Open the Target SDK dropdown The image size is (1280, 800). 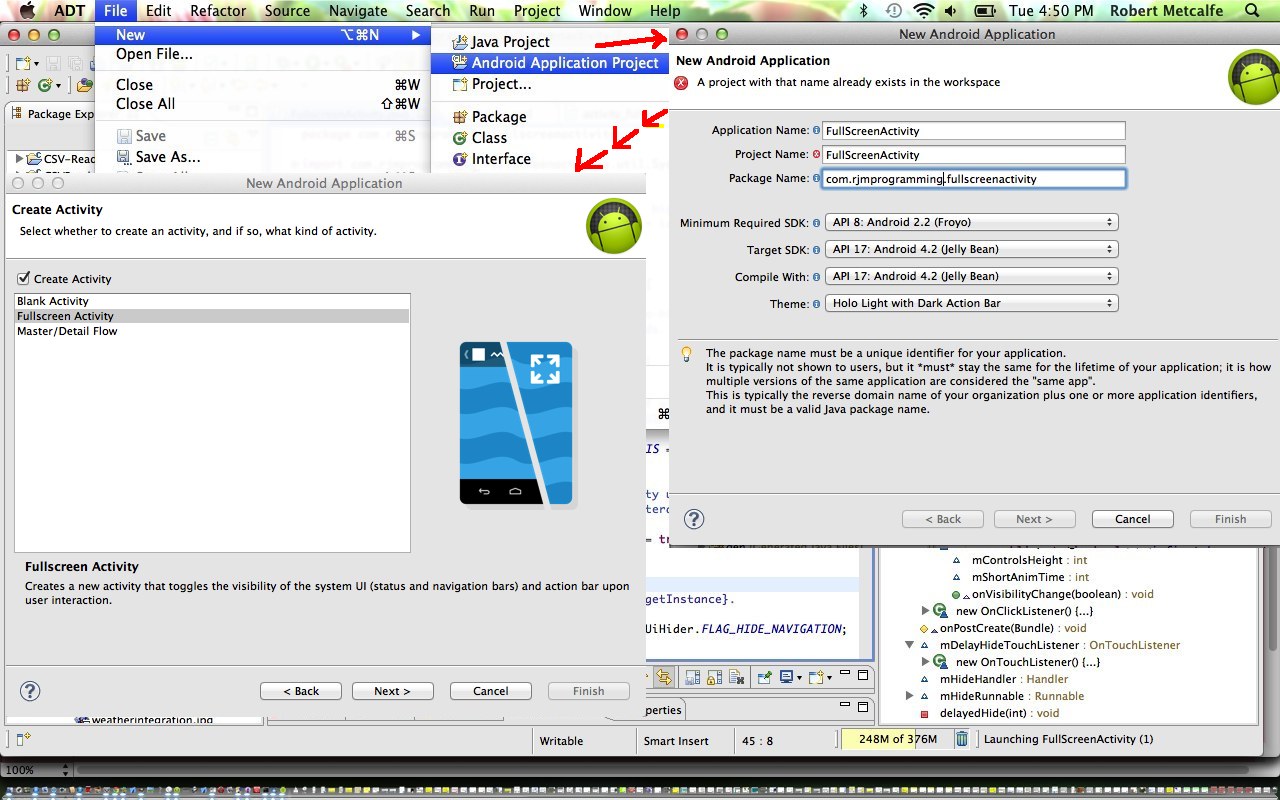click(x=971, y=249)
